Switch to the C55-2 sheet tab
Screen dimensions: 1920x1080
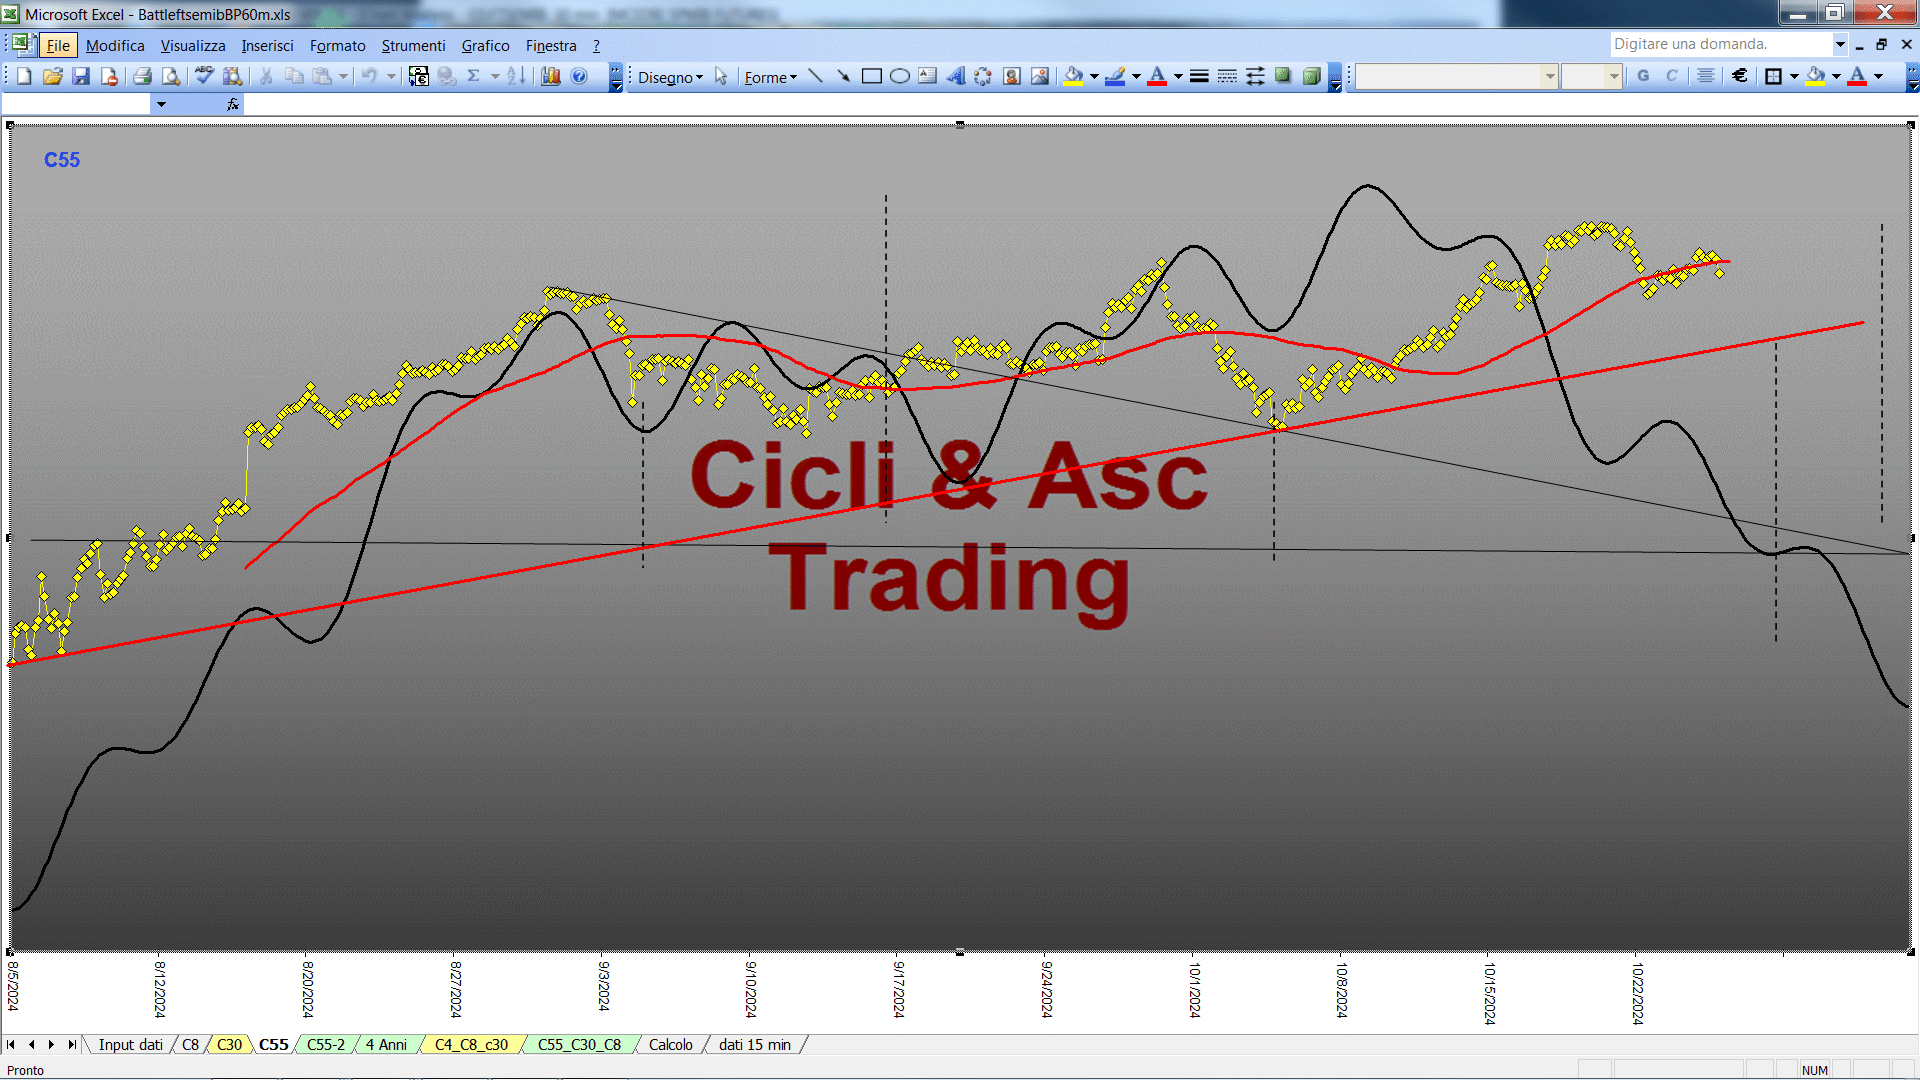tap(325, 1045)
